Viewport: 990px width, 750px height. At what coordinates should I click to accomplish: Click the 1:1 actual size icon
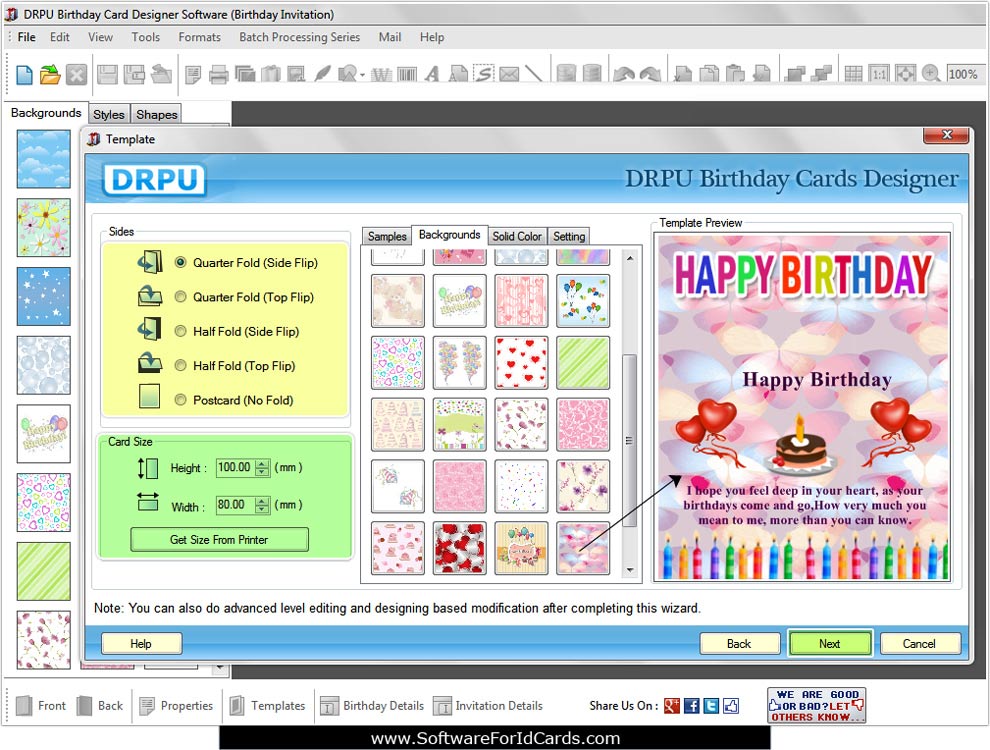(879, 74)
